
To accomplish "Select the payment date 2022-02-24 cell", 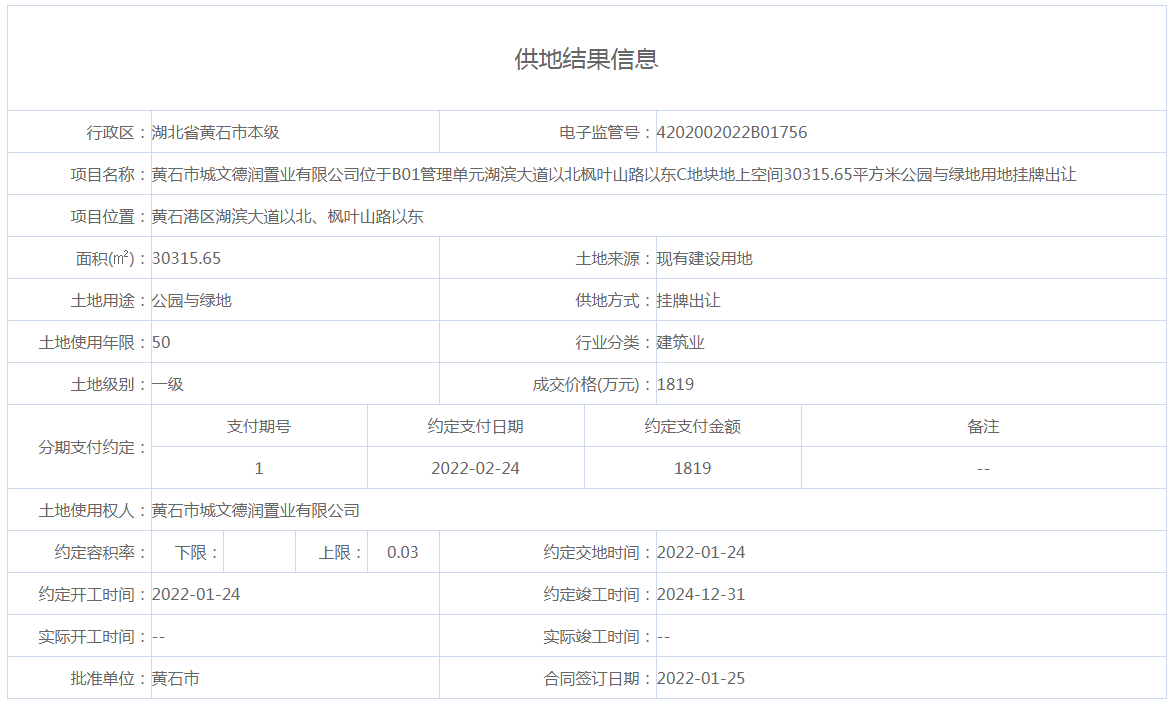I will point(476,468).
